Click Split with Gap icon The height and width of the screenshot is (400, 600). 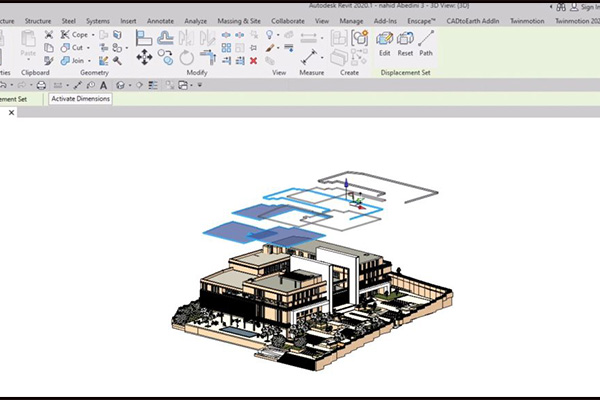(240, 35)
